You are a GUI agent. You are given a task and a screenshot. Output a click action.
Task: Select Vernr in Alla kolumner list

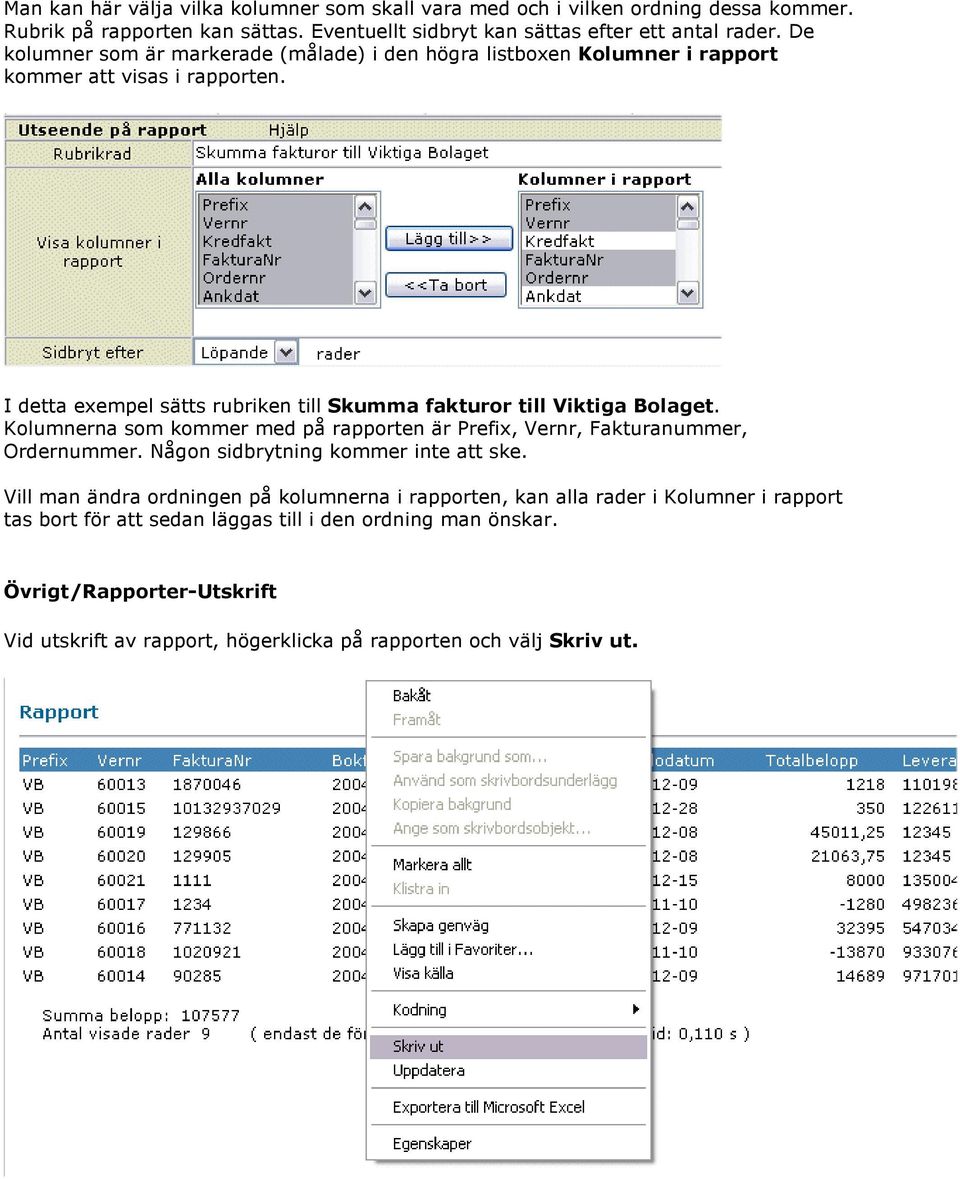point(277,223)
